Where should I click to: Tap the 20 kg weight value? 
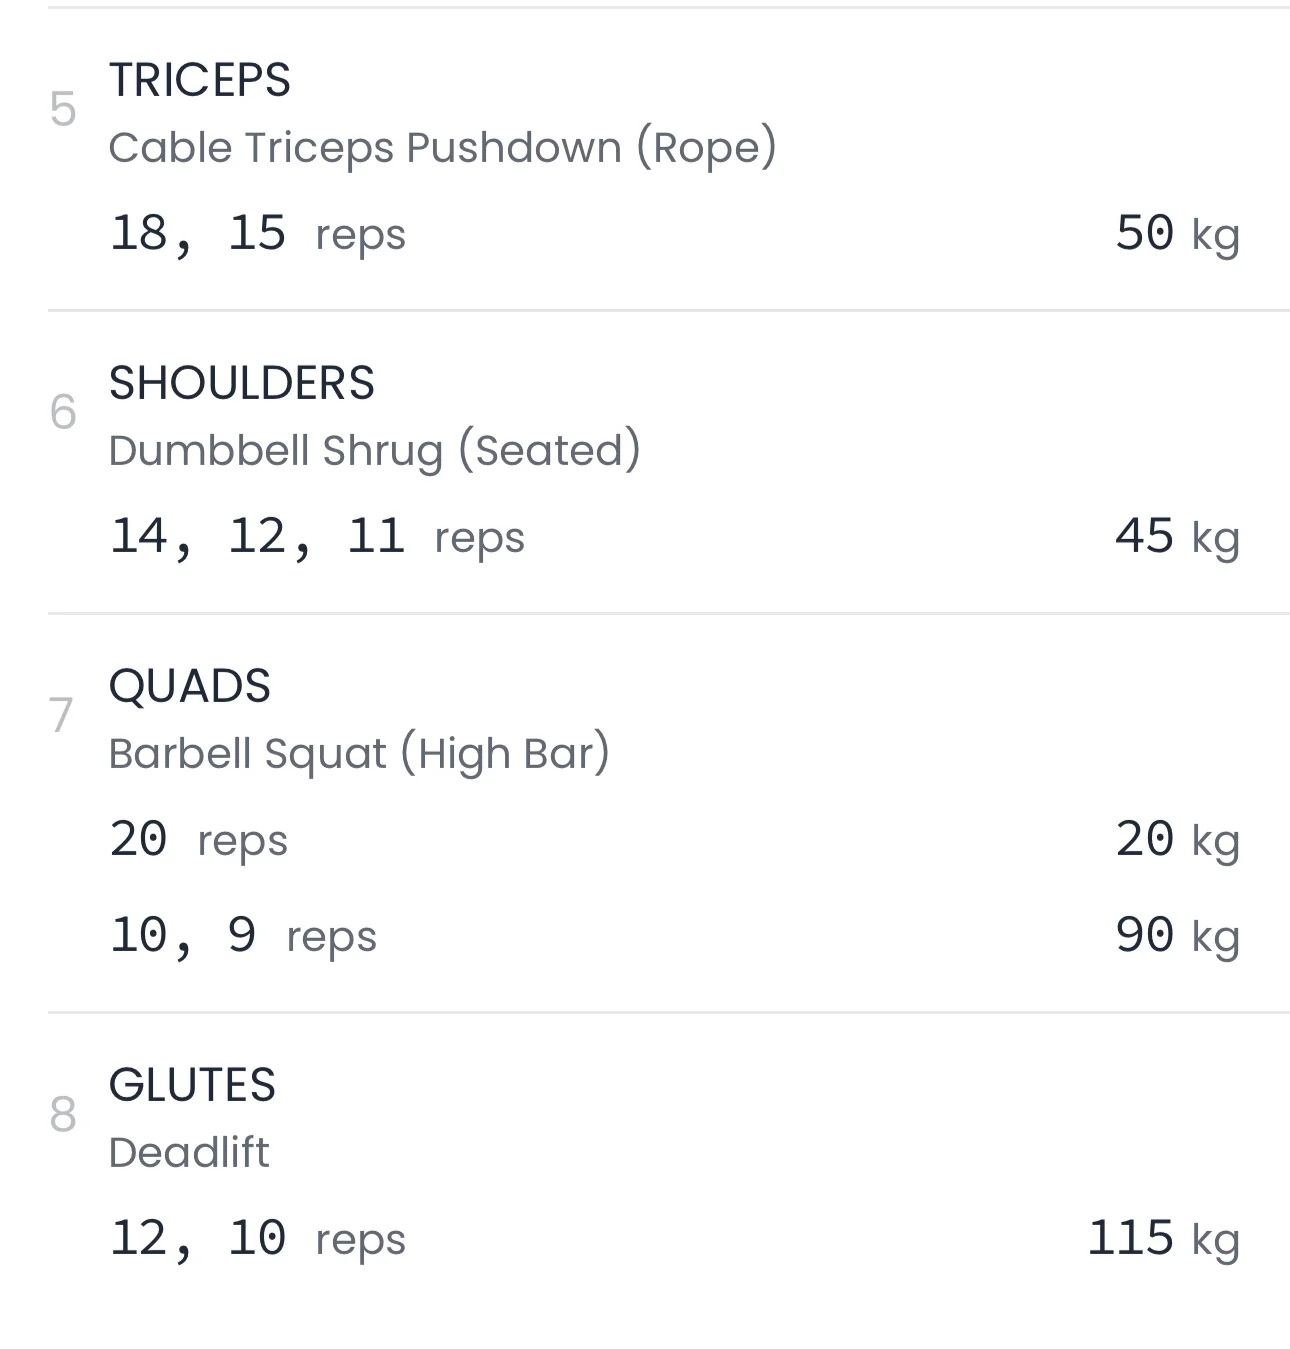pyautogui.click(x=1176, y=840)
